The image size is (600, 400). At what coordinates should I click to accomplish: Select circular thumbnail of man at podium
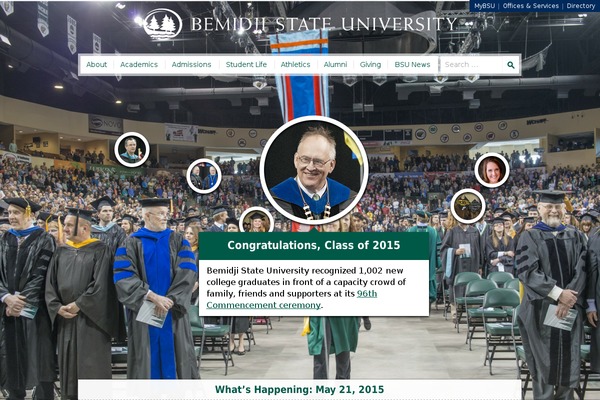point(132,150)
